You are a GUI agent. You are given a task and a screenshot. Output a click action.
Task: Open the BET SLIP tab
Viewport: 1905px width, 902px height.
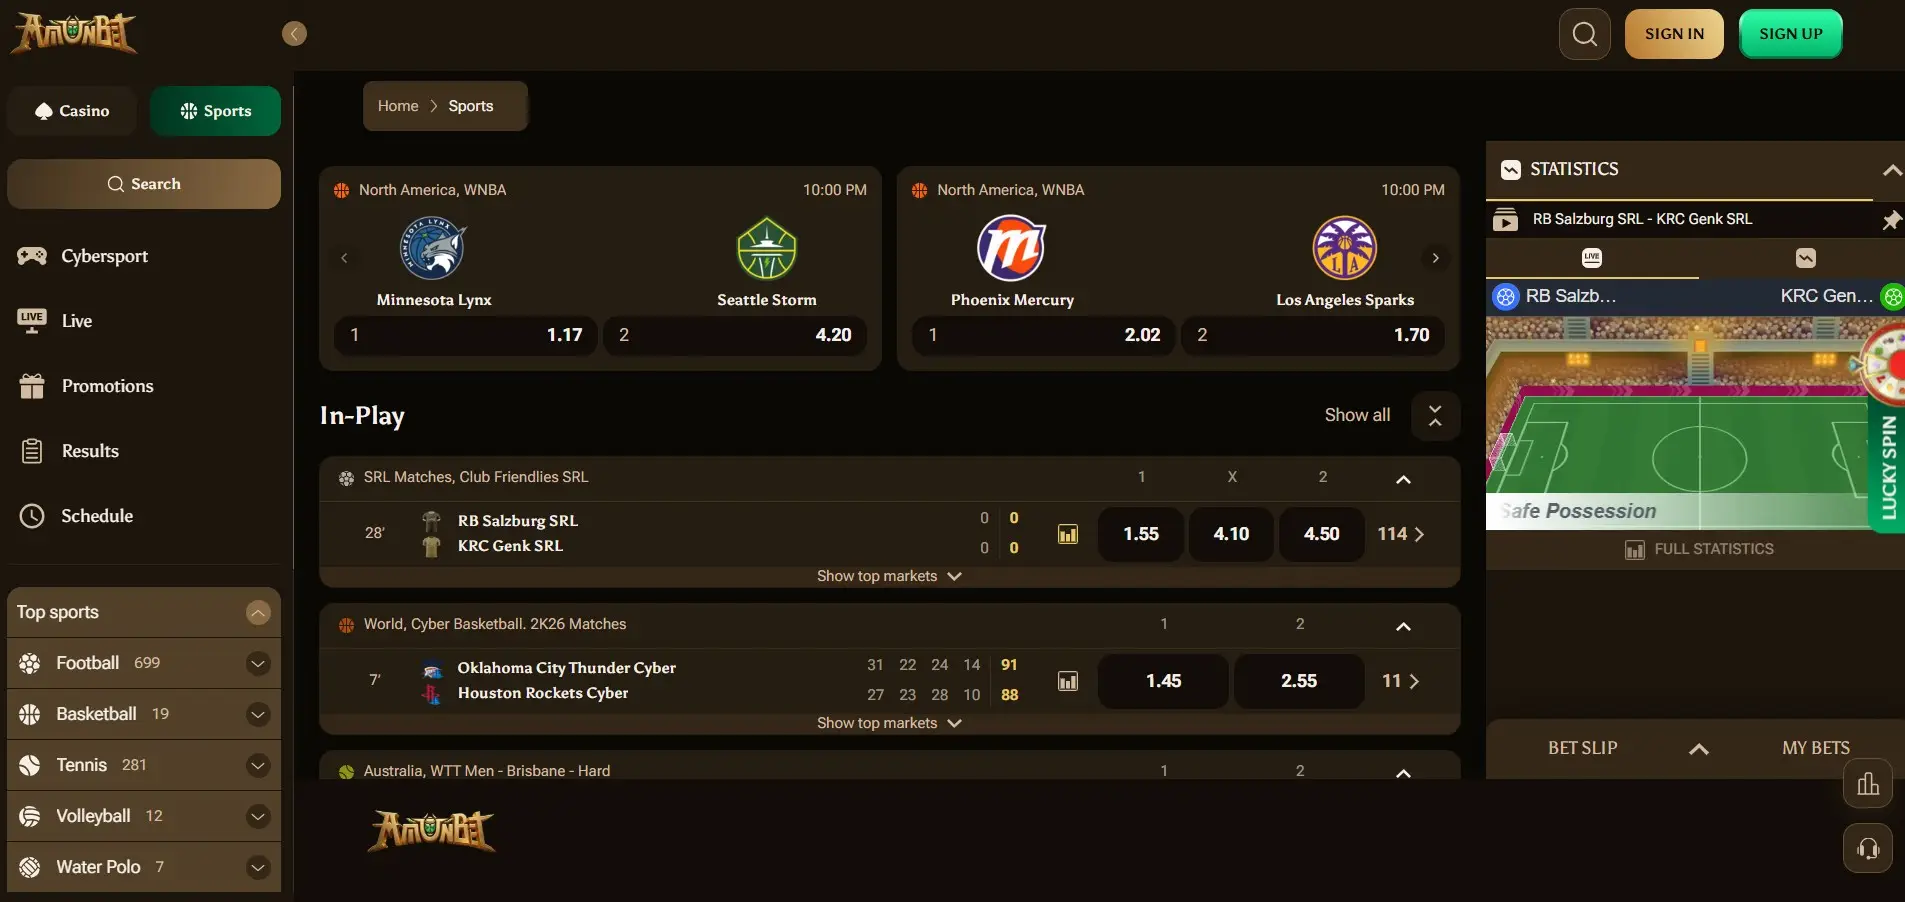(x=1582, y=748)
